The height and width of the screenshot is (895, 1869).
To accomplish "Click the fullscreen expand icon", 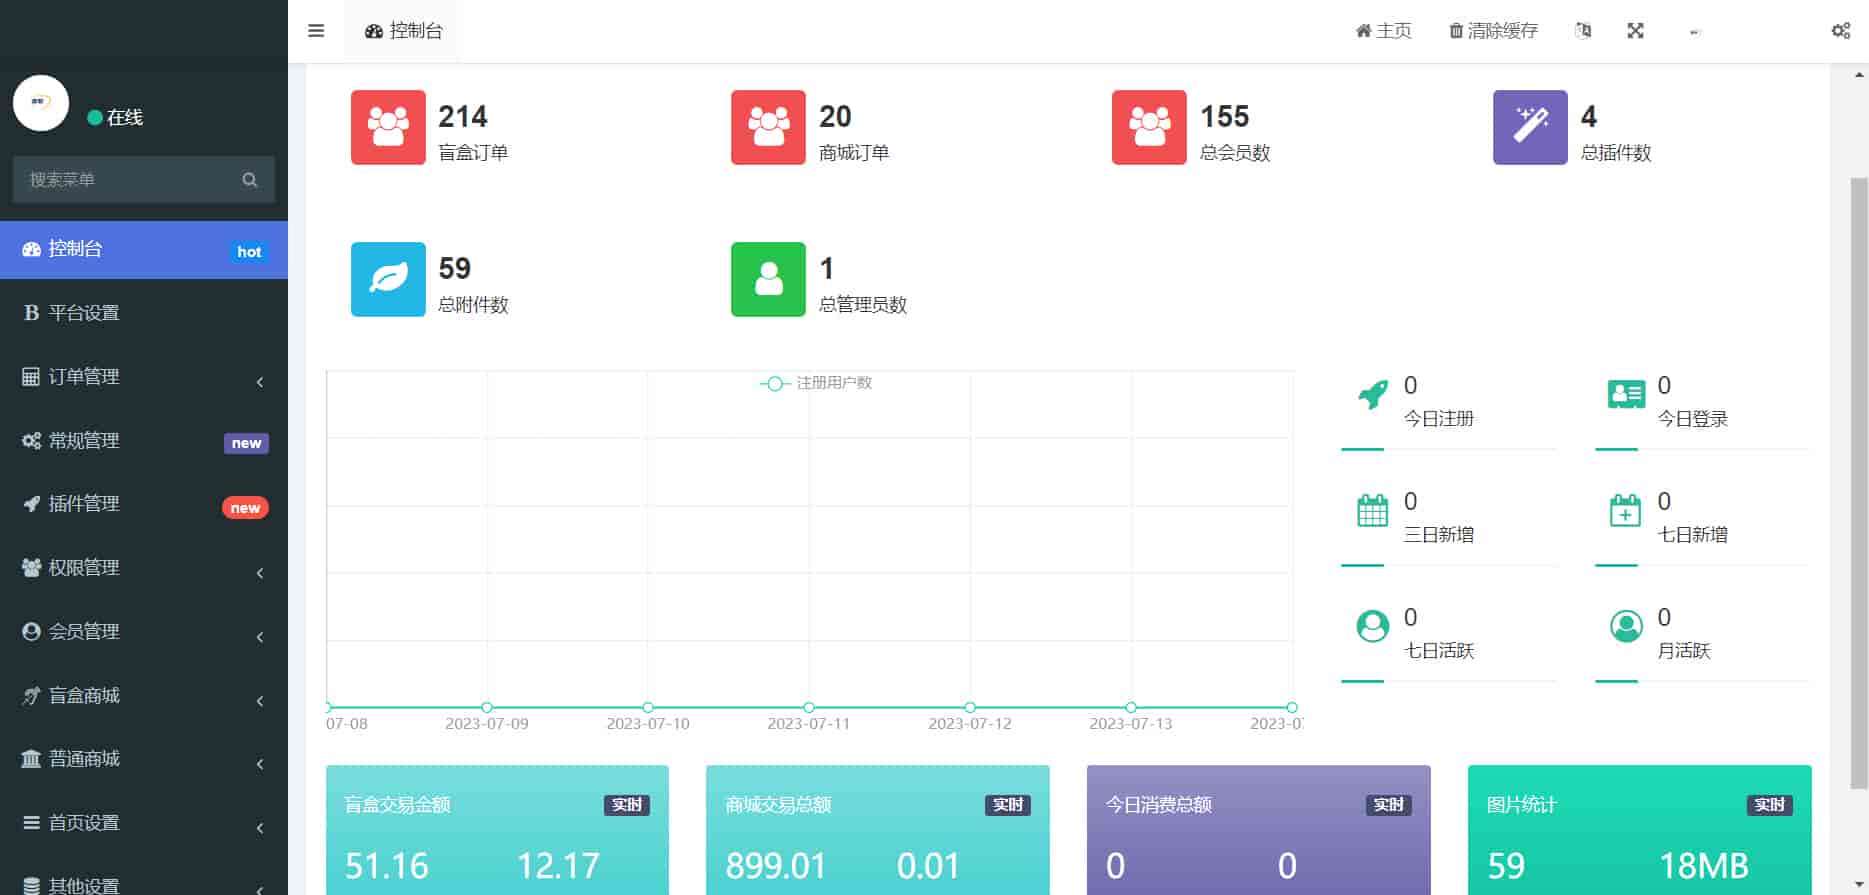I will pyautogui.click(x=1635, y=31).
